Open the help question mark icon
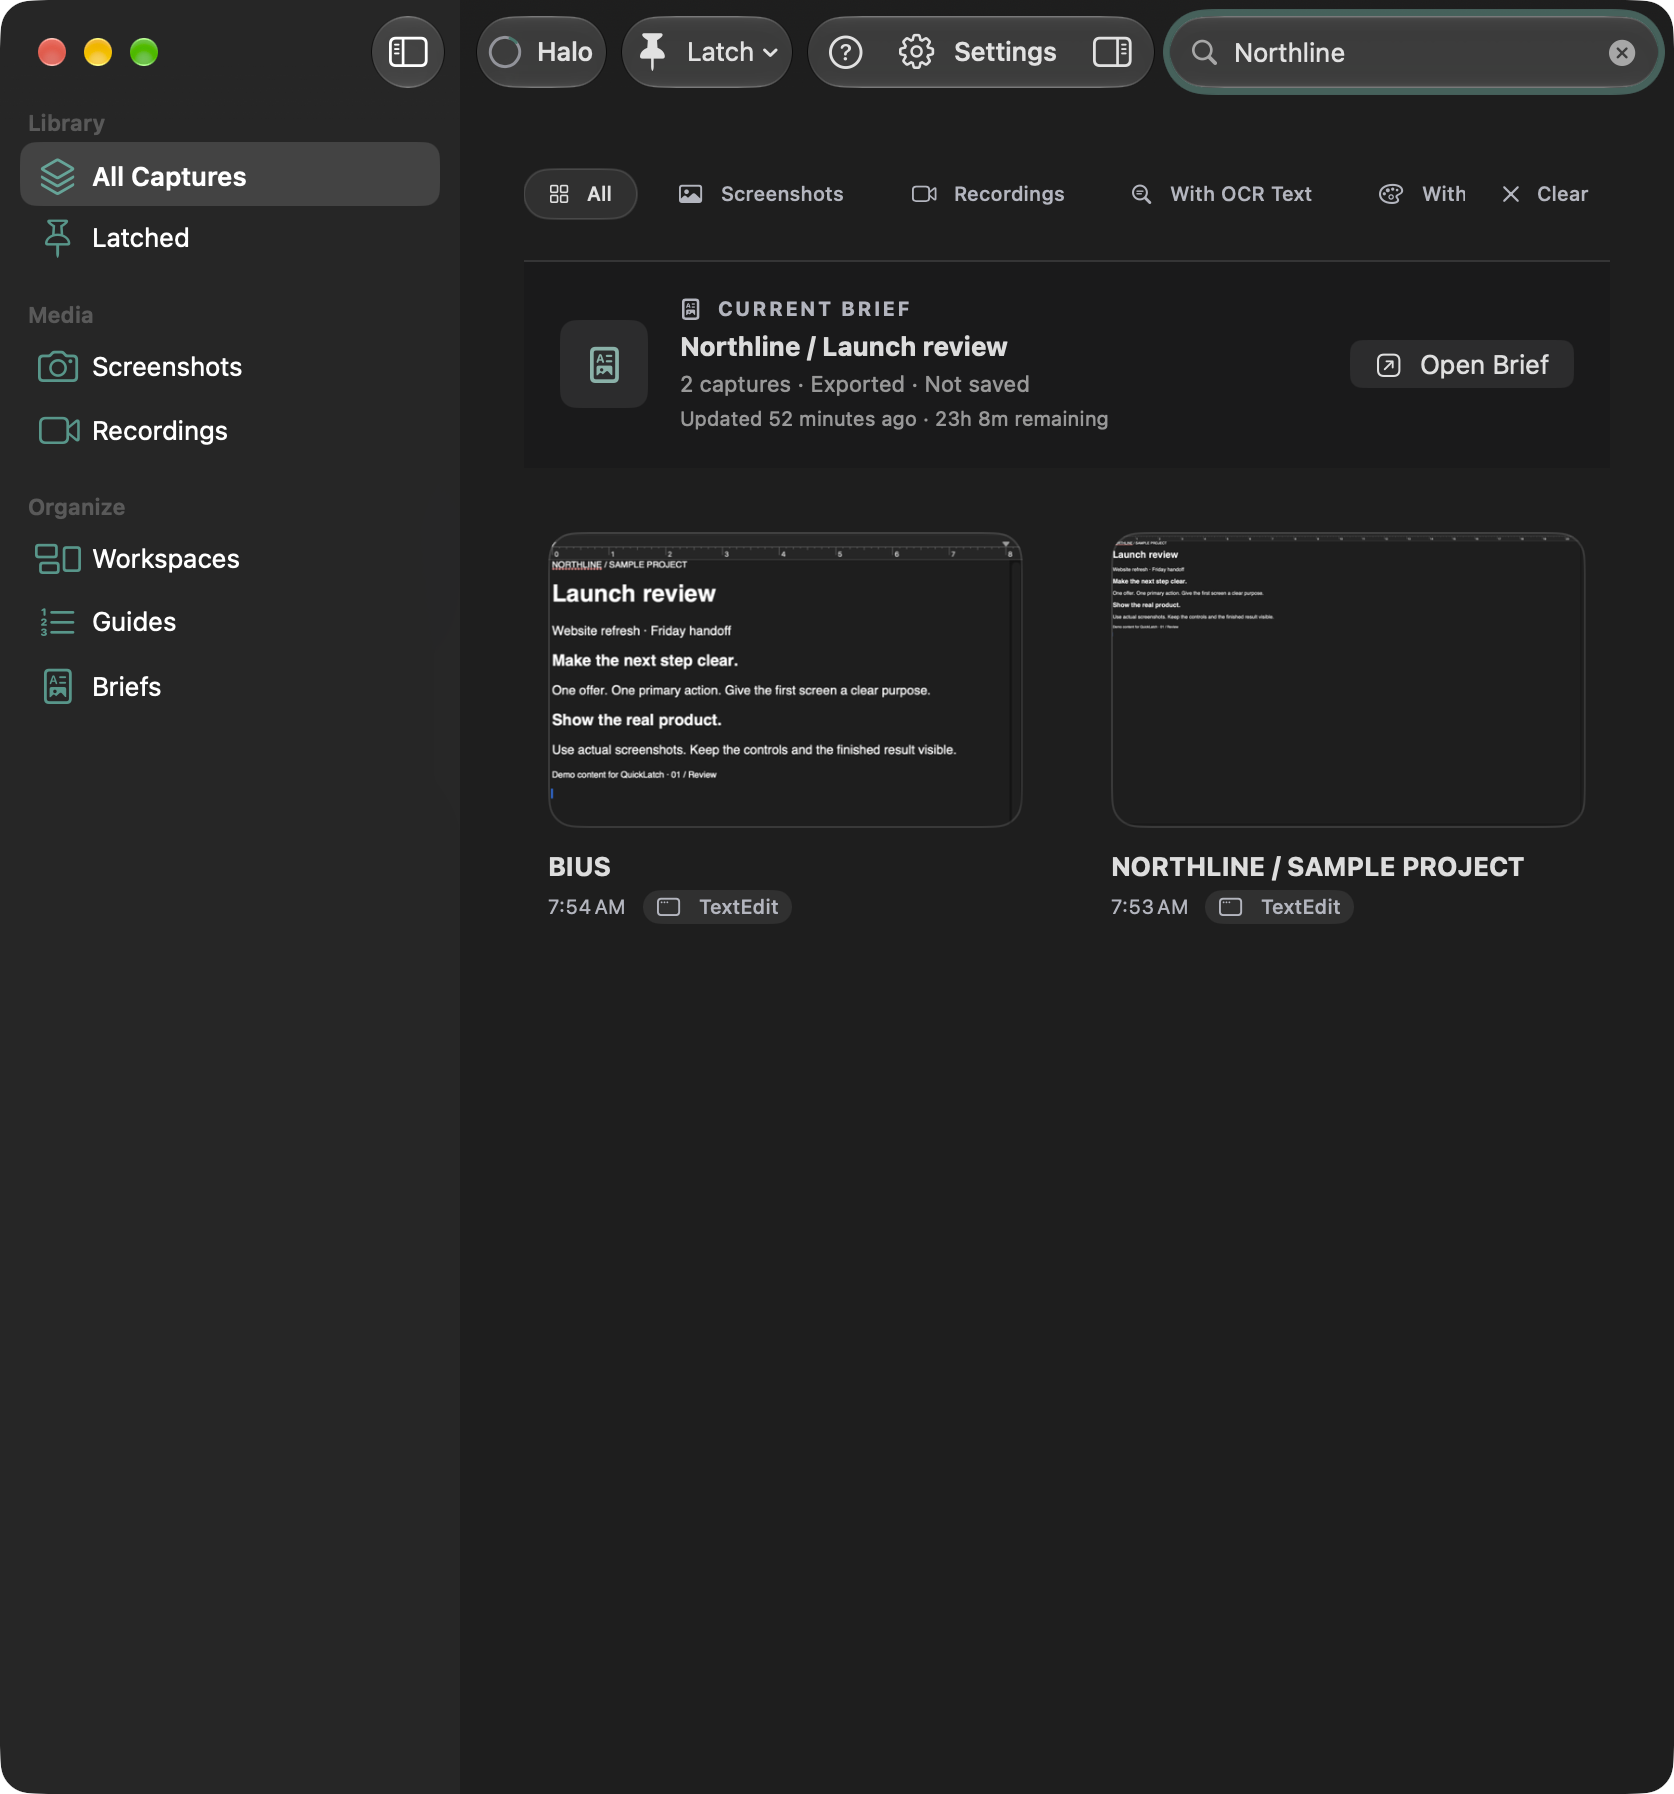The height and width of the screenshot is (1794, 1674). [x=846, y=52]
